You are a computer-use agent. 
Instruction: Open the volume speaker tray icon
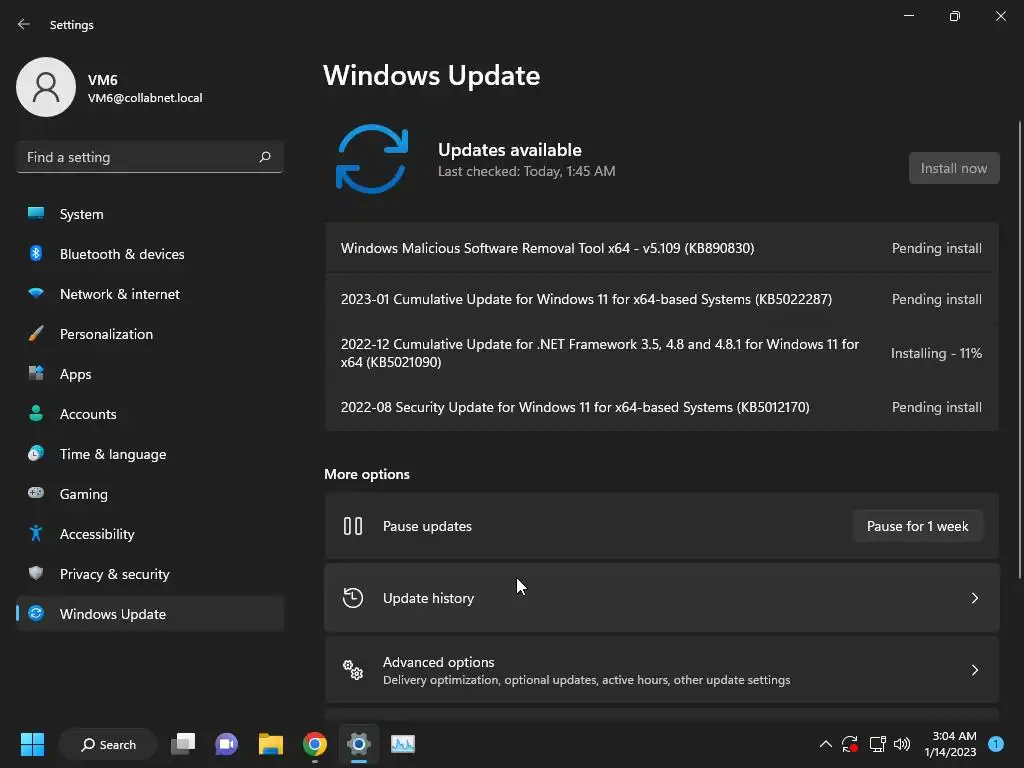tap(902, 744)
